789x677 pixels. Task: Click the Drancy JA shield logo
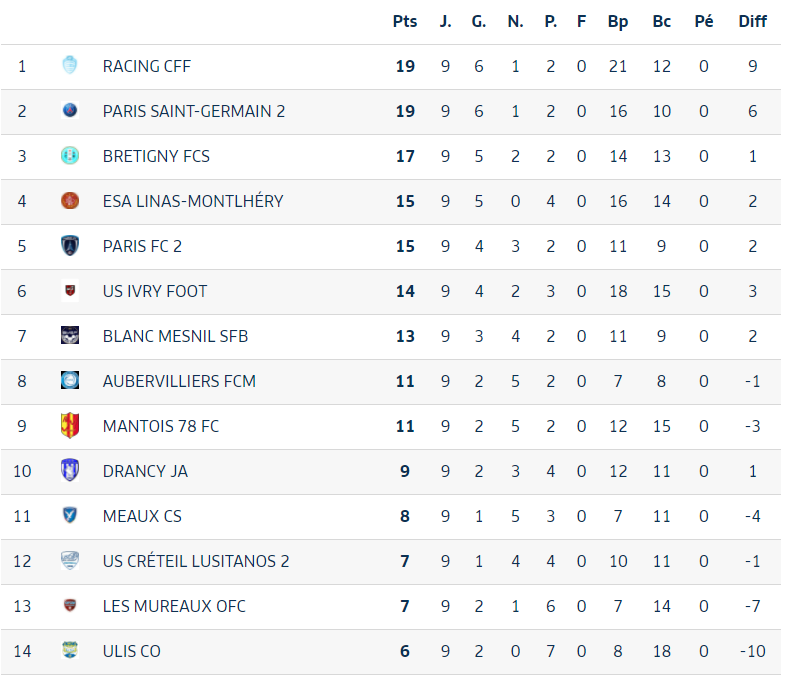[70, 470]
